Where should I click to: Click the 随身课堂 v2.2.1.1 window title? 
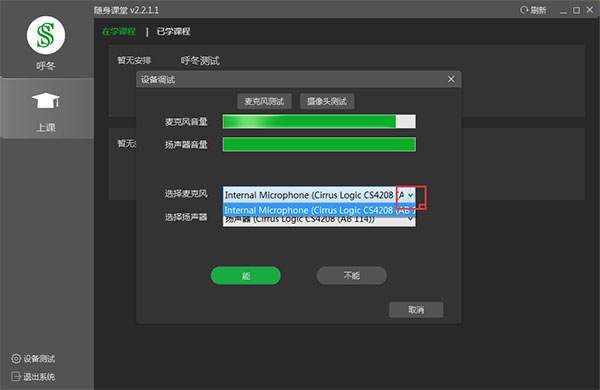click(126, 10)
